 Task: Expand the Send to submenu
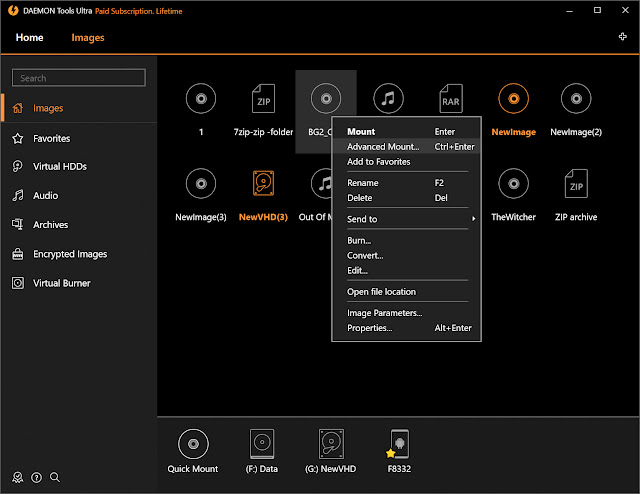coord(406,219)
